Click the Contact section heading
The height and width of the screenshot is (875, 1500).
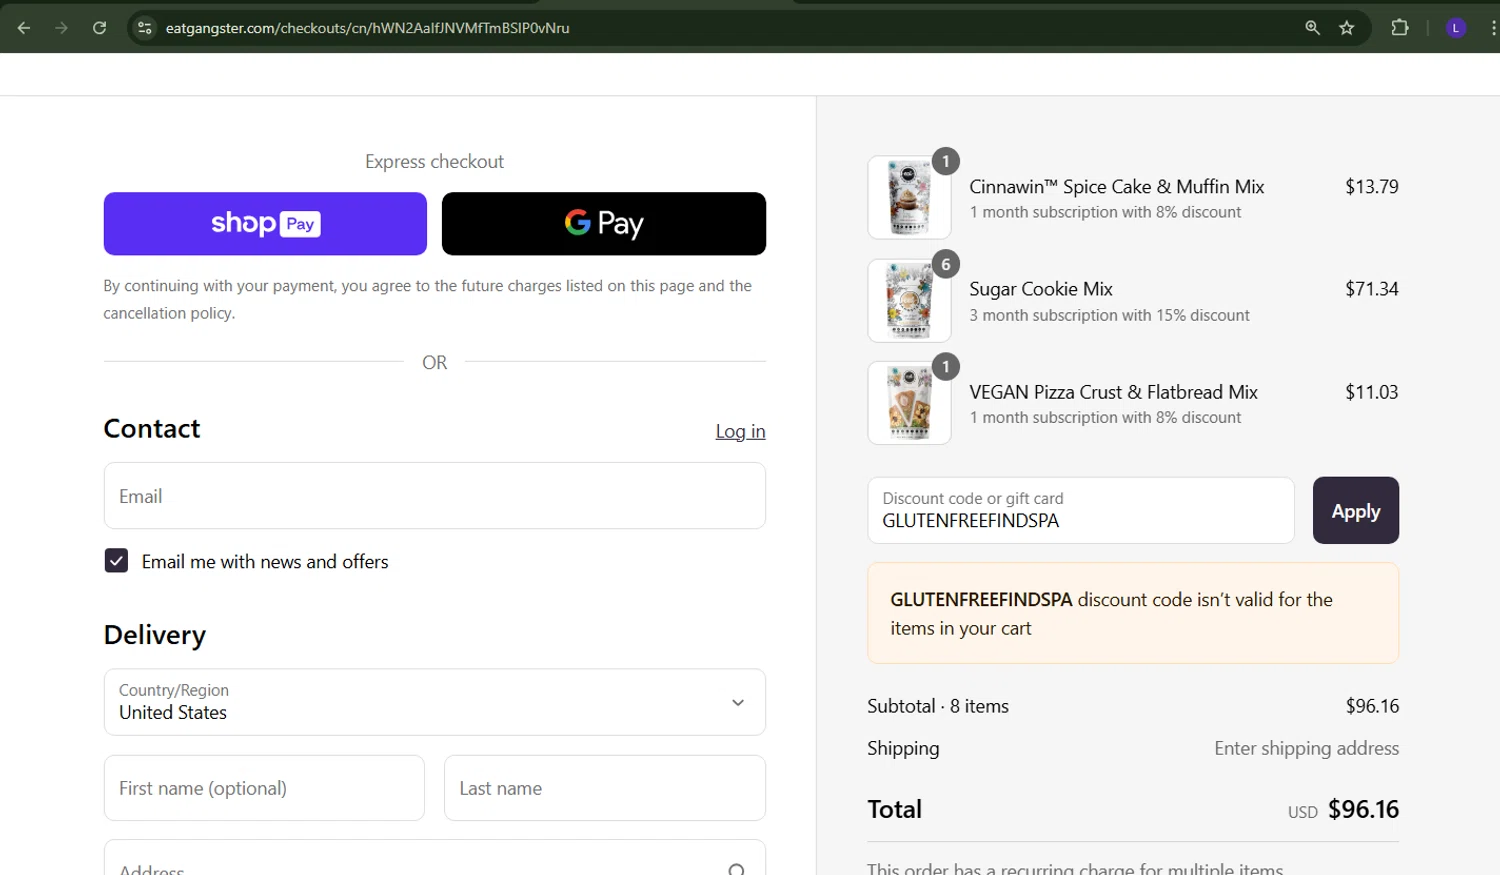click(152, 429)
